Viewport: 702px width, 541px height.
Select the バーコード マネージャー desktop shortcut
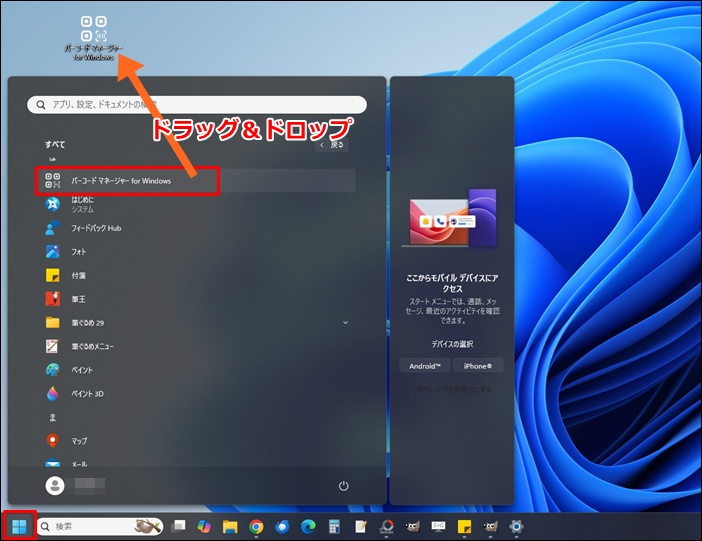[x=94, y=39]
